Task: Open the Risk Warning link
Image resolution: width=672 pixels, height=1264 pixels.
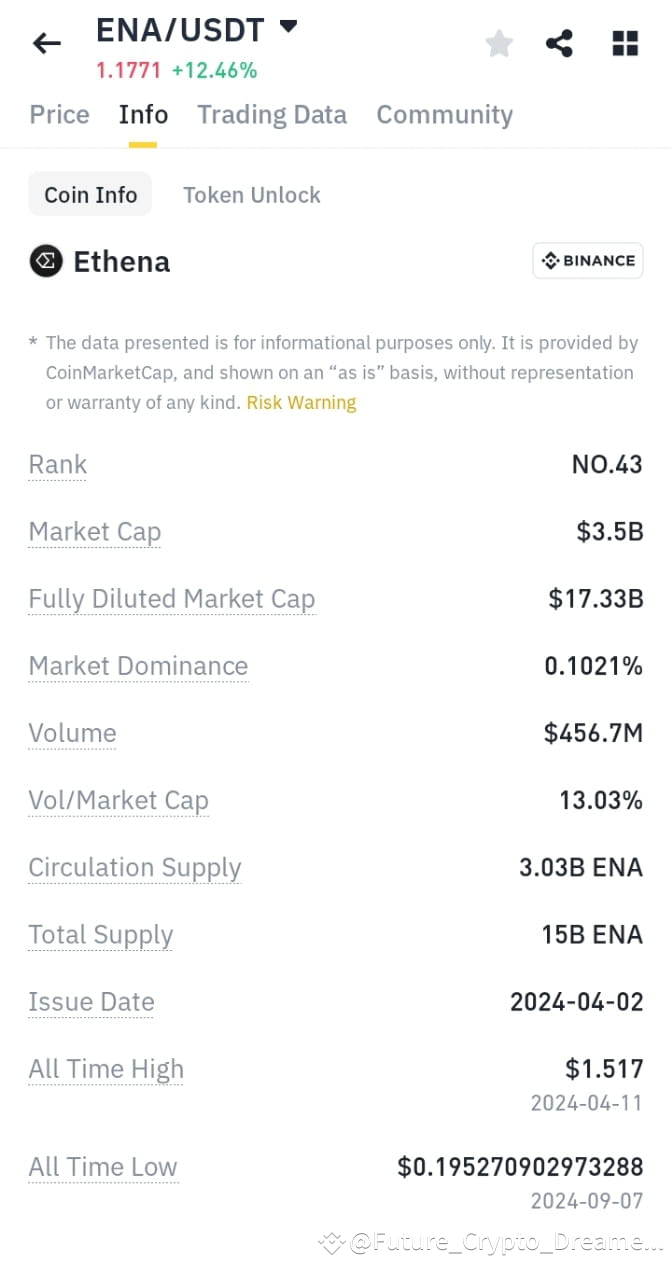Action: pos(302,403)
